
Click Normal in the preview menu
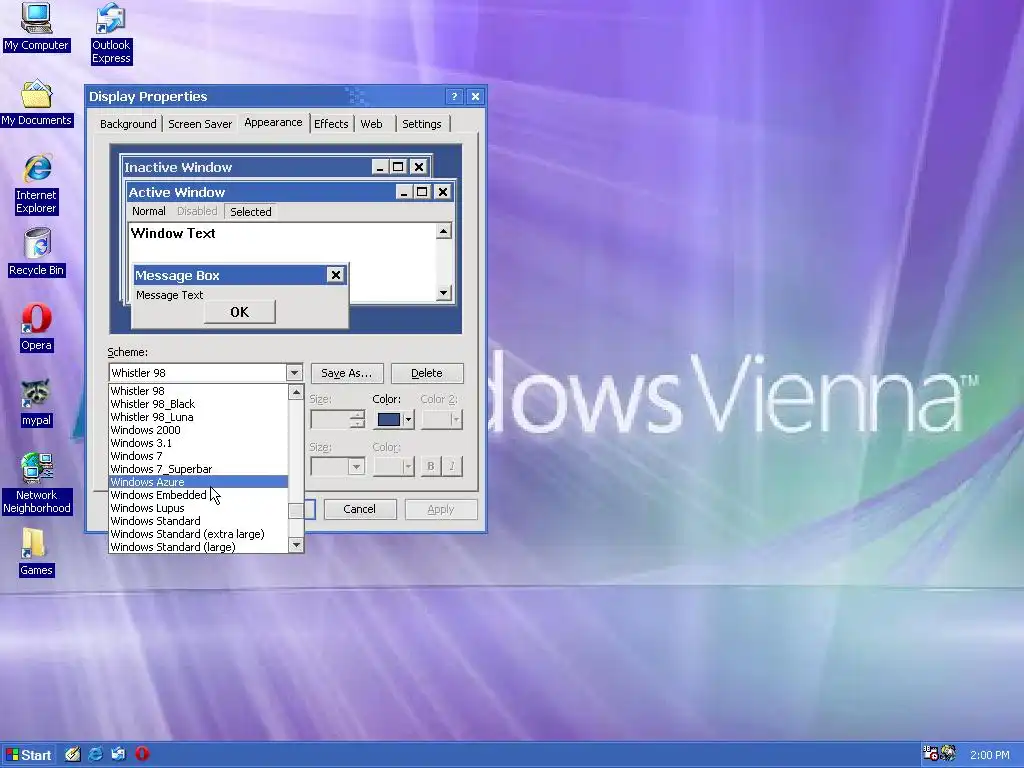pos(148,211)
